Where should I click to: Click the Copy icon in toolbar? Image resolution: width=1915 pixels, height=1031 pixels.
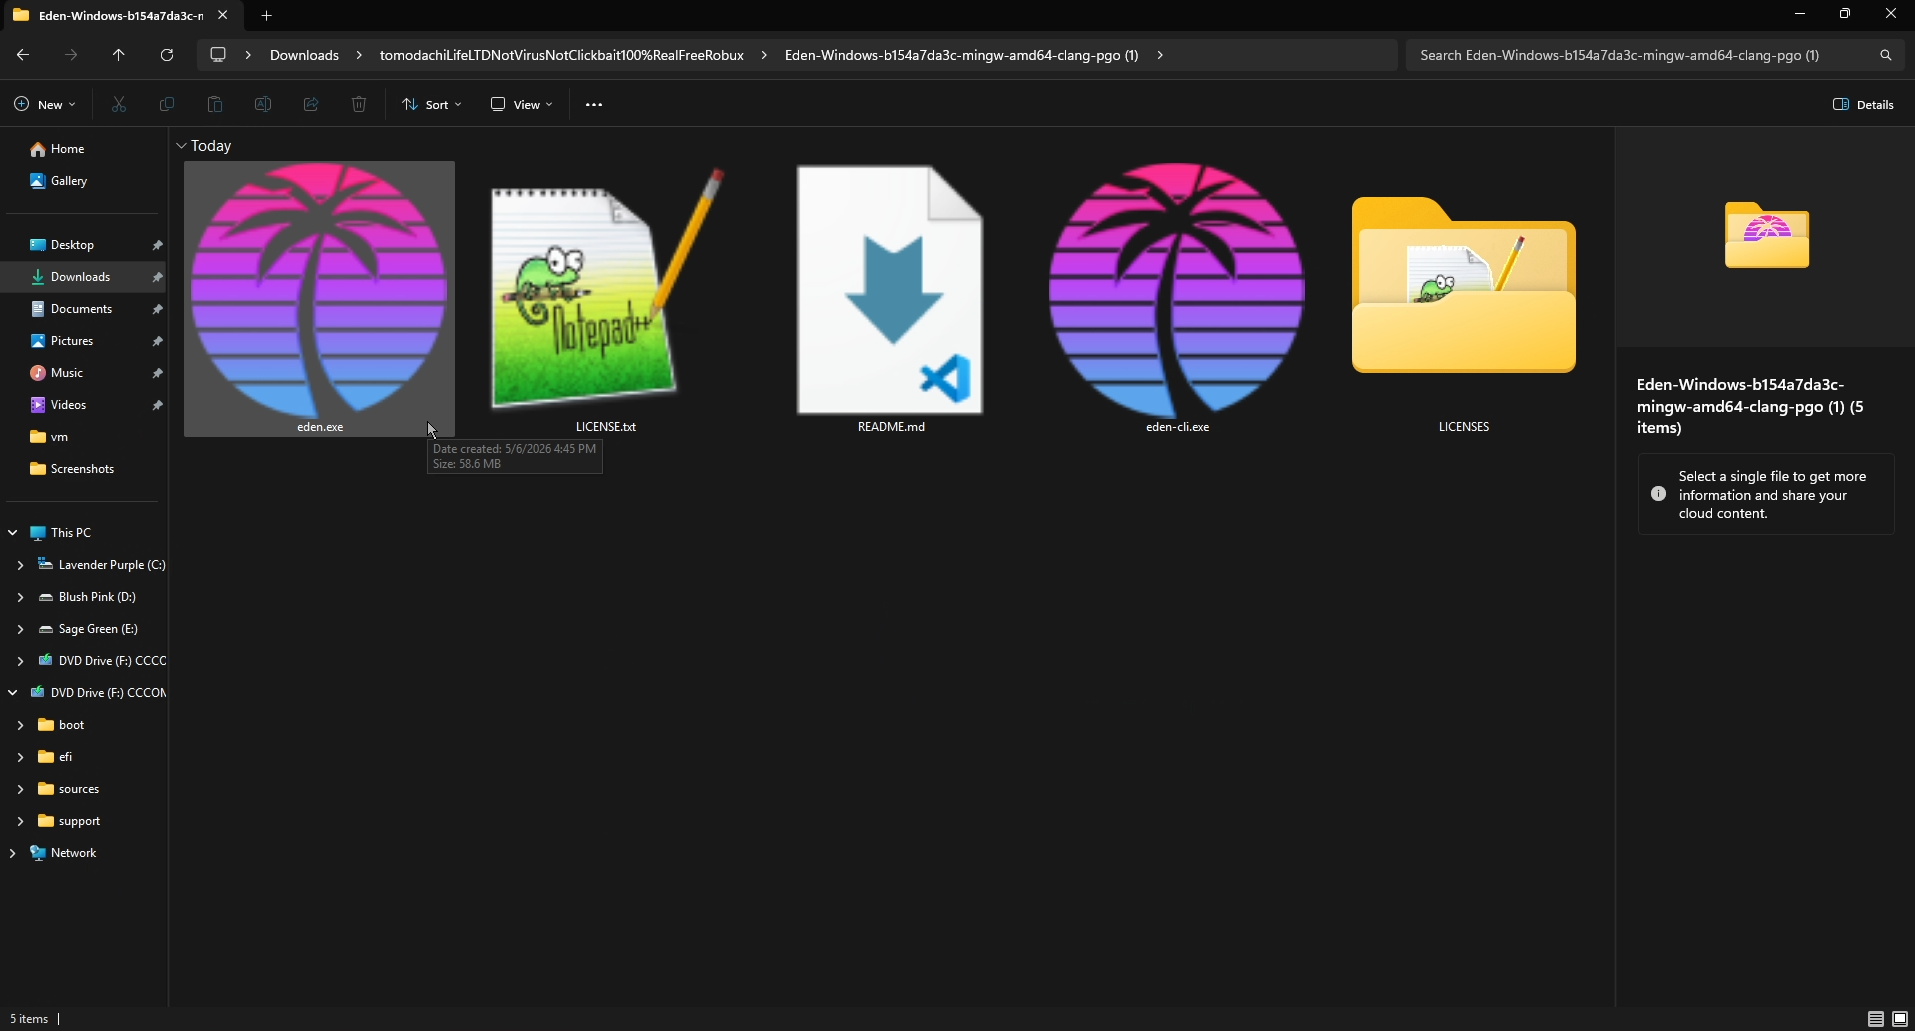point(167,104)
